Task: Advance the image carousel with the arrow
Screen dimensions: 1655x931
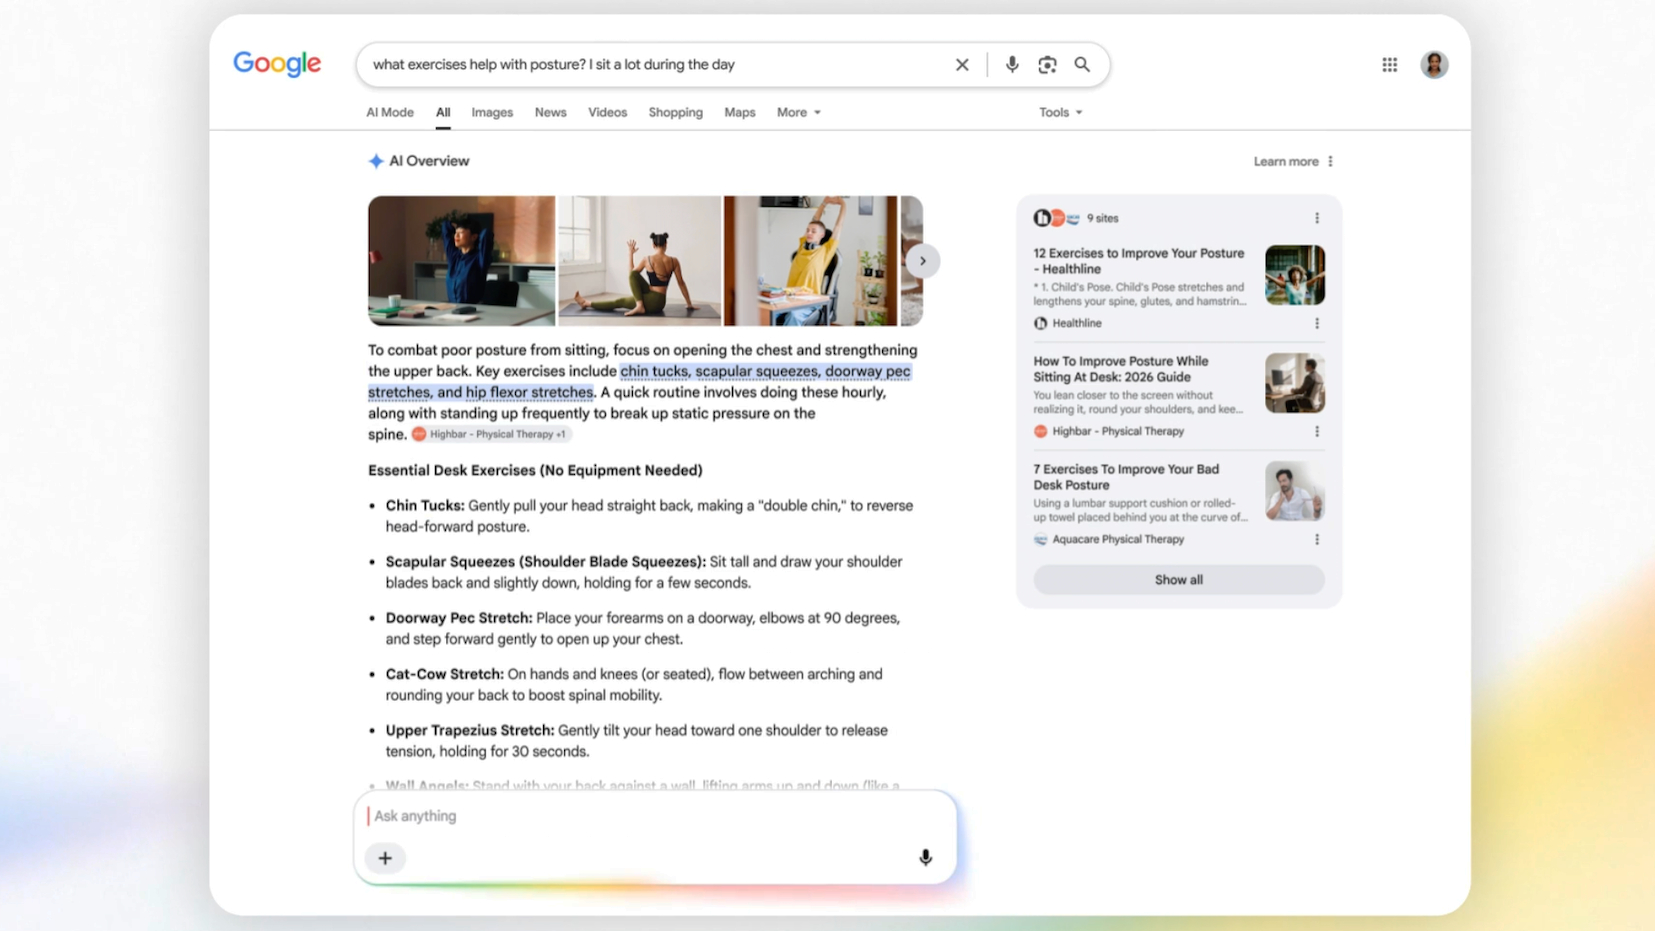Action: (x=922, y=261)
